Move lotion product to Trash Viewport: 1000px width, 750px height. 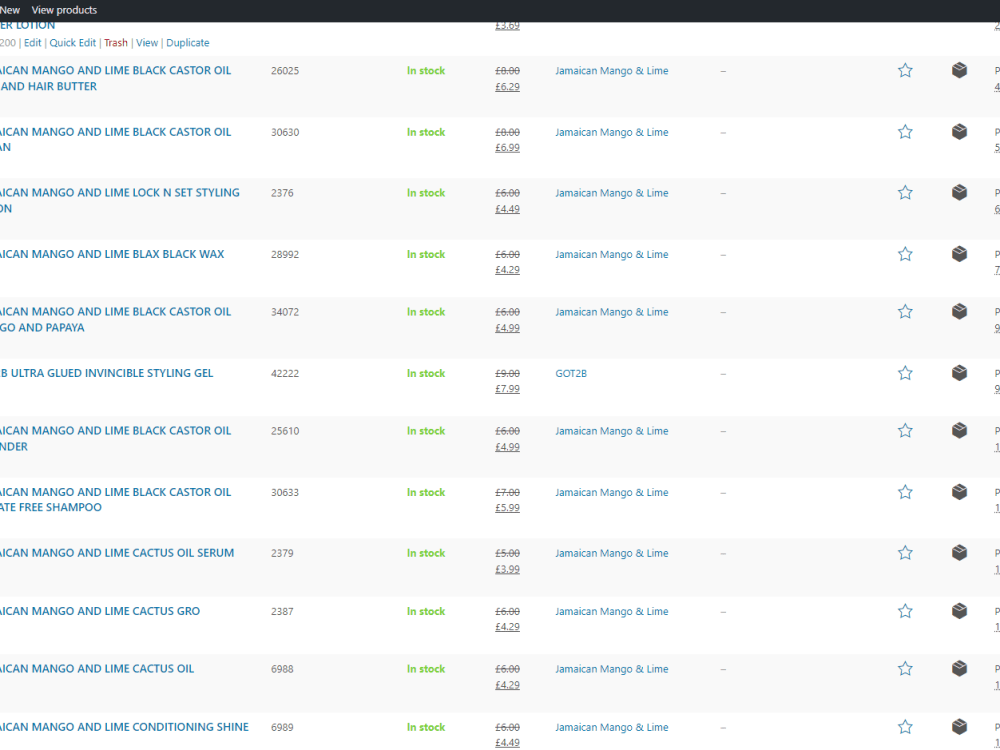click(115, 43)
